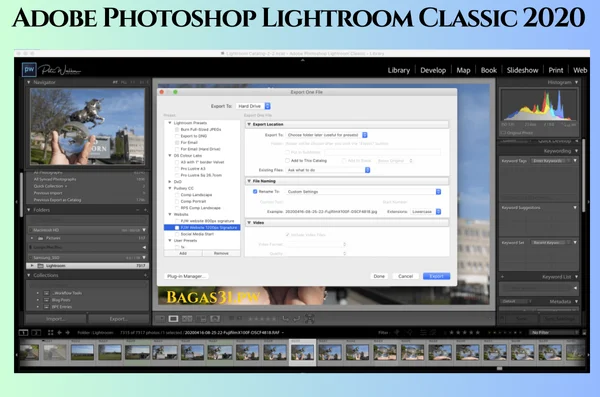Viewport: 600px width, 397px height.
Task: Collapse the right panel with edge arrow
Action: [x=588, y=202]
